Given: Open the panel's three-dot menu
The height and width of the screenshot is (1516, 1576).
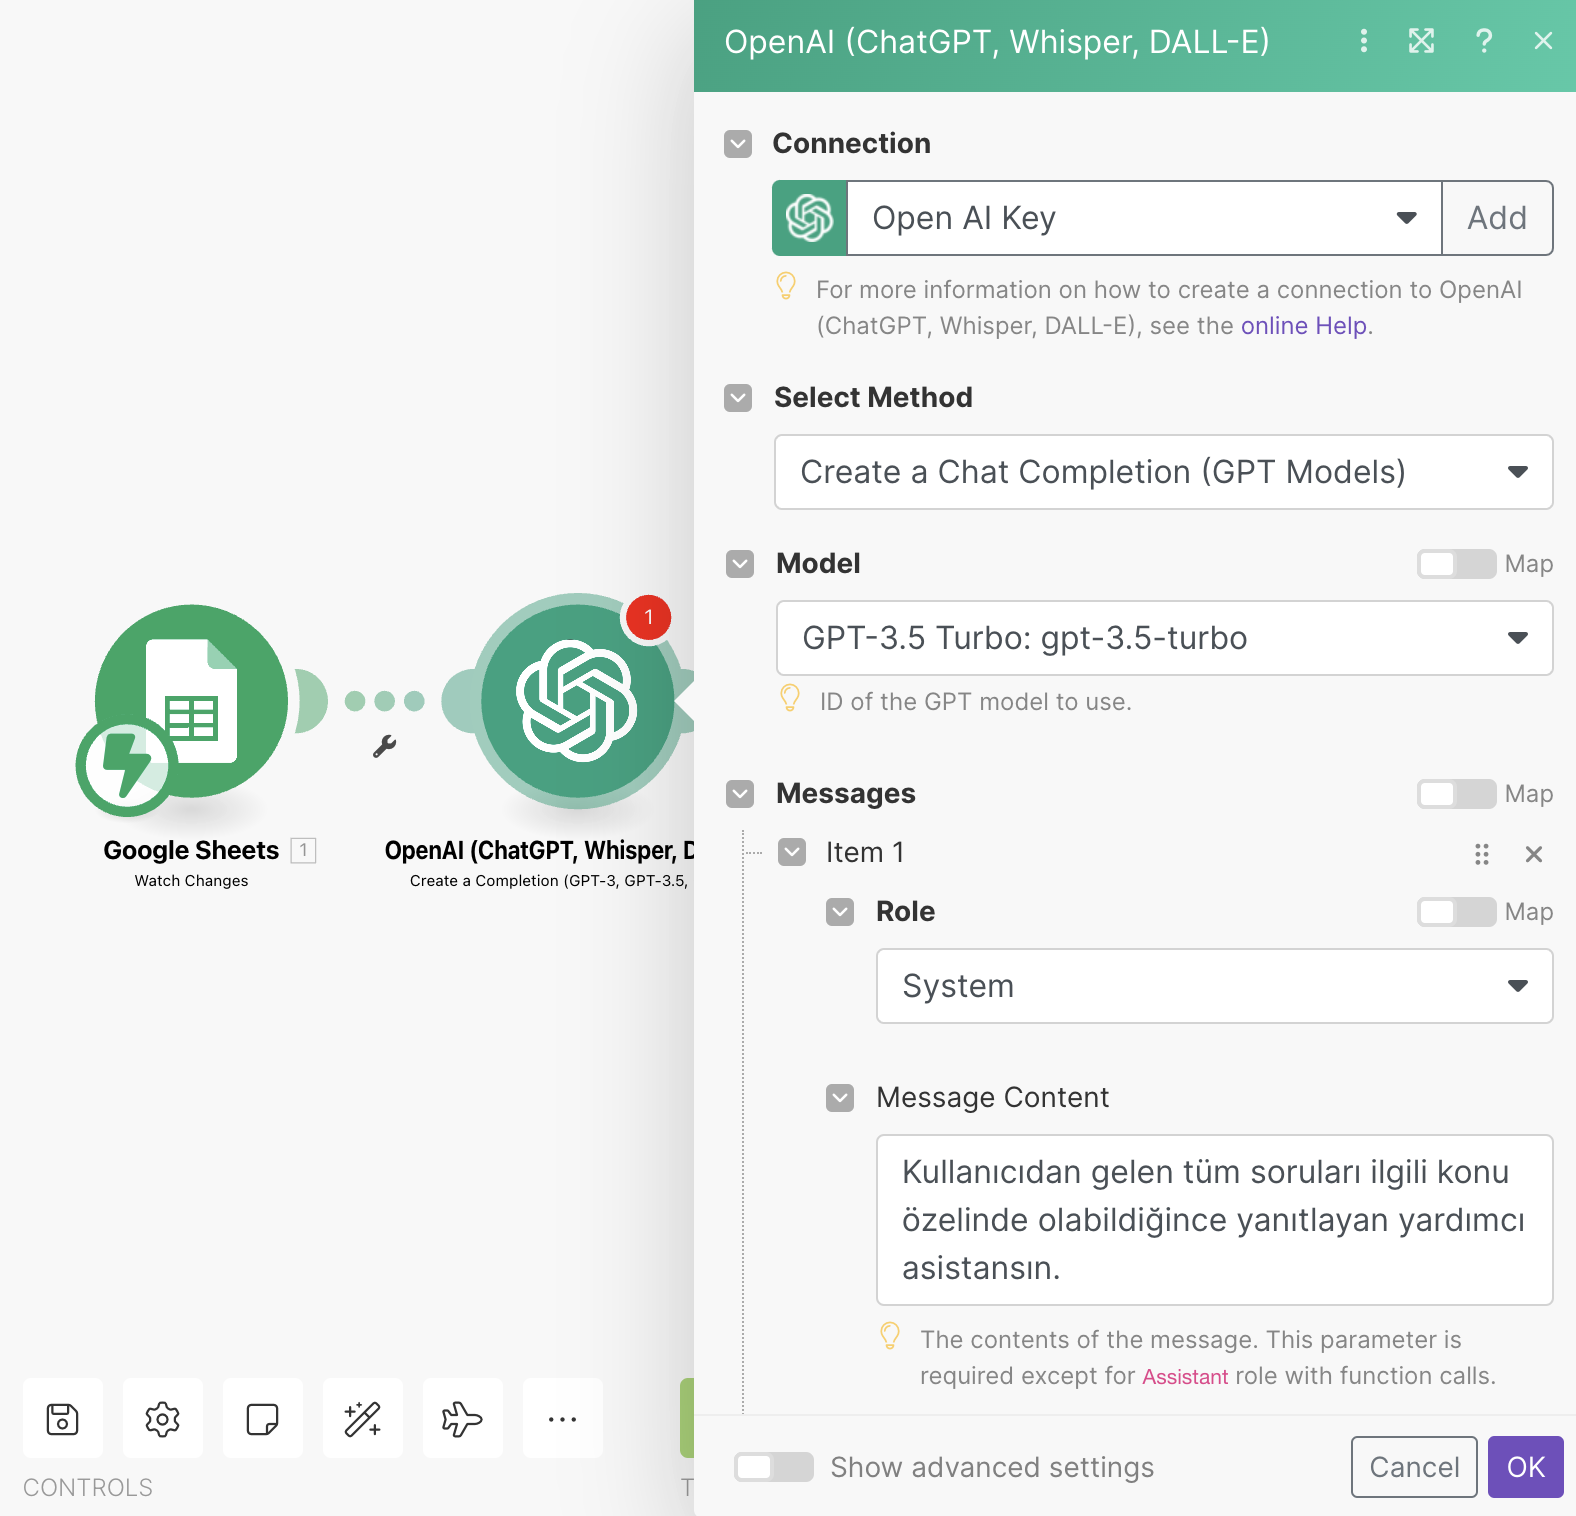Looking at the screenshot, I should 1364,41.
